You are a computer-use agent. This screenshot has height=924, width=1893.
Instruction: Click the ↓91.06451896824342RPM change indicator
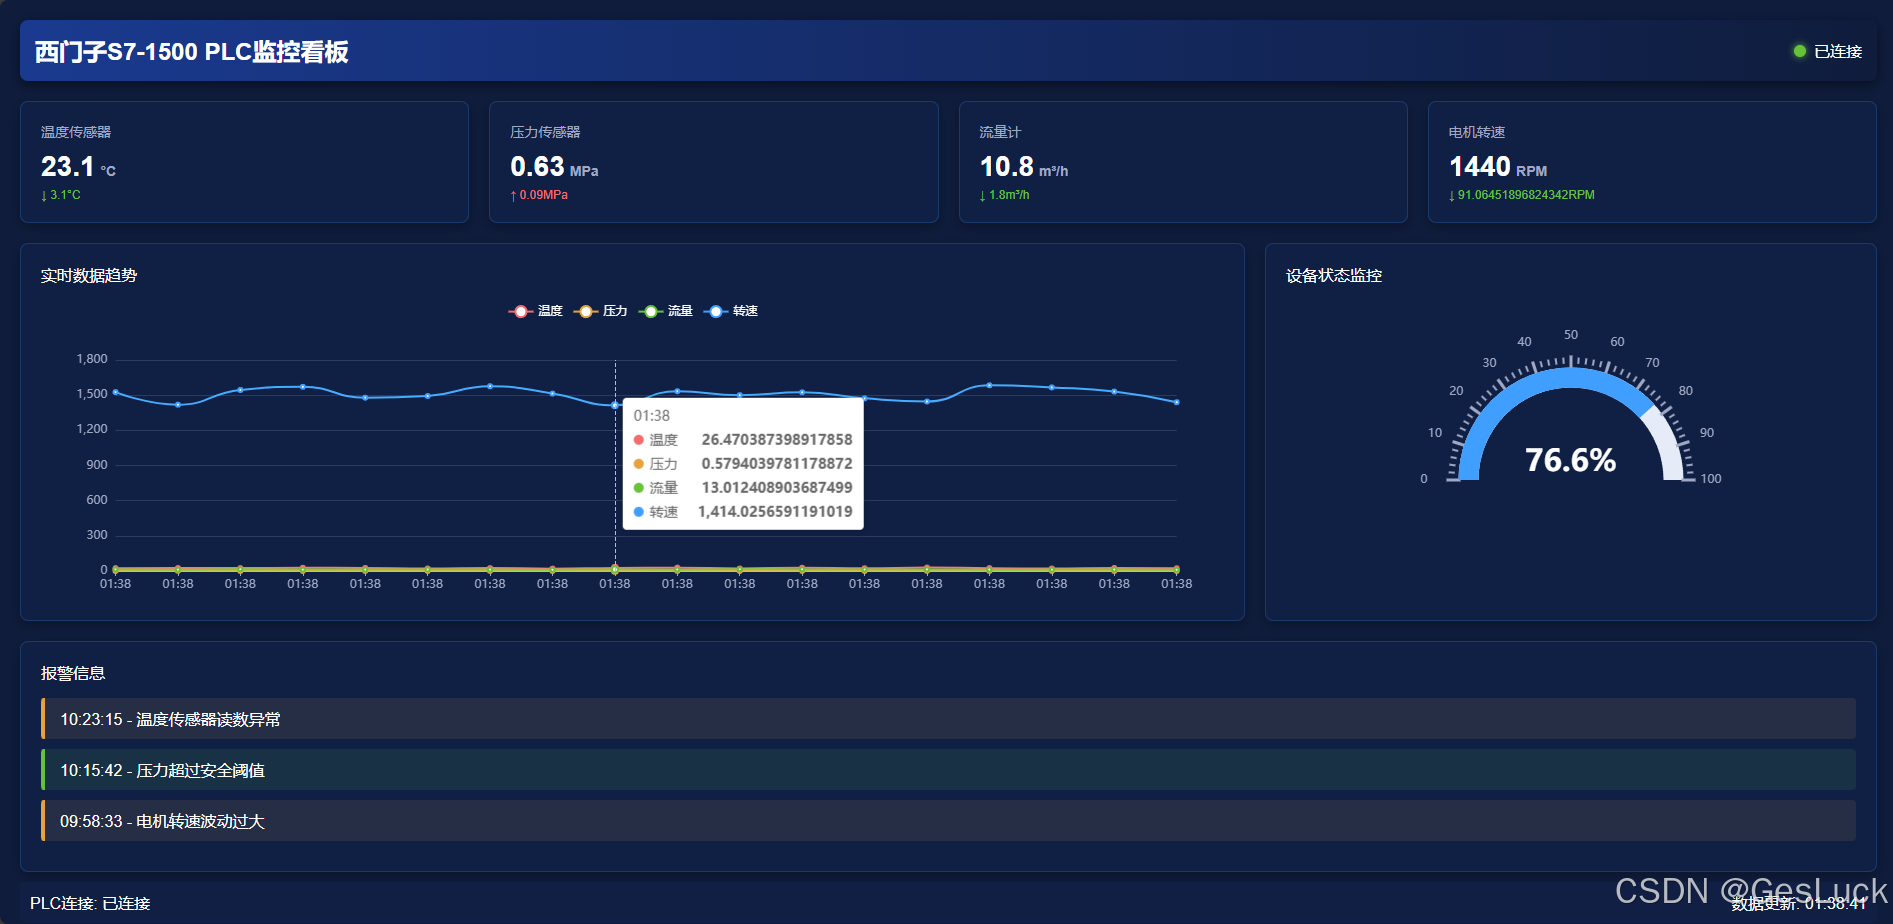point(1522,195)
